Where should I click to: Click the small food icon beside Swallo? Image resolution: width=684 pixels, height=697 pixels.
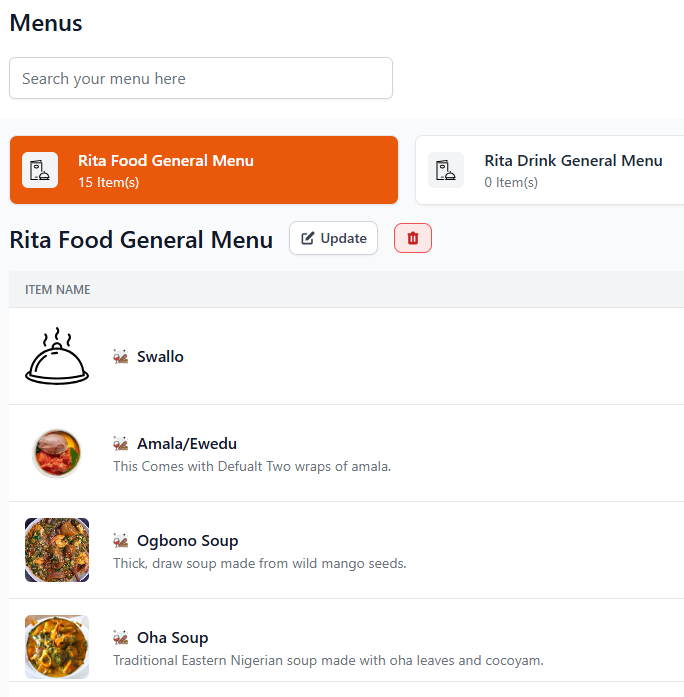[x=121, y=357]
